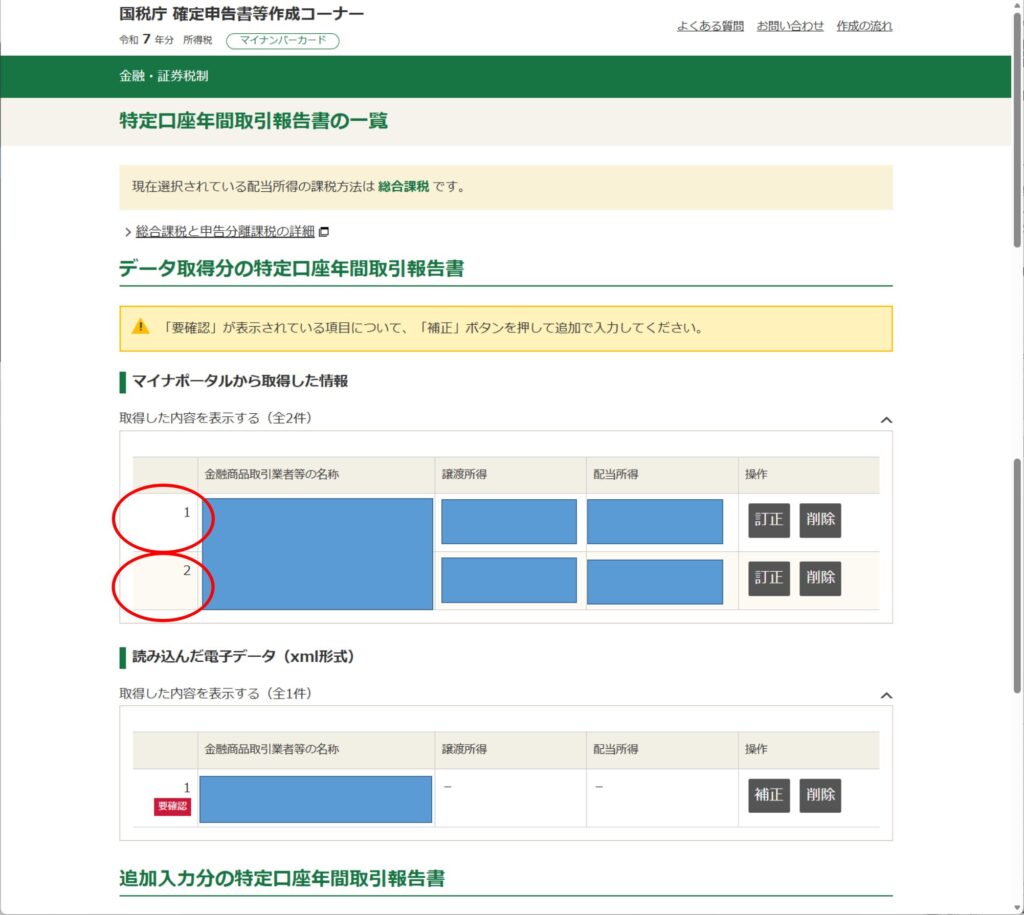The height and width of the screenshot is (915, 1024).
Task: Click the blue name cell in the xml row
Action: [316, 798]
